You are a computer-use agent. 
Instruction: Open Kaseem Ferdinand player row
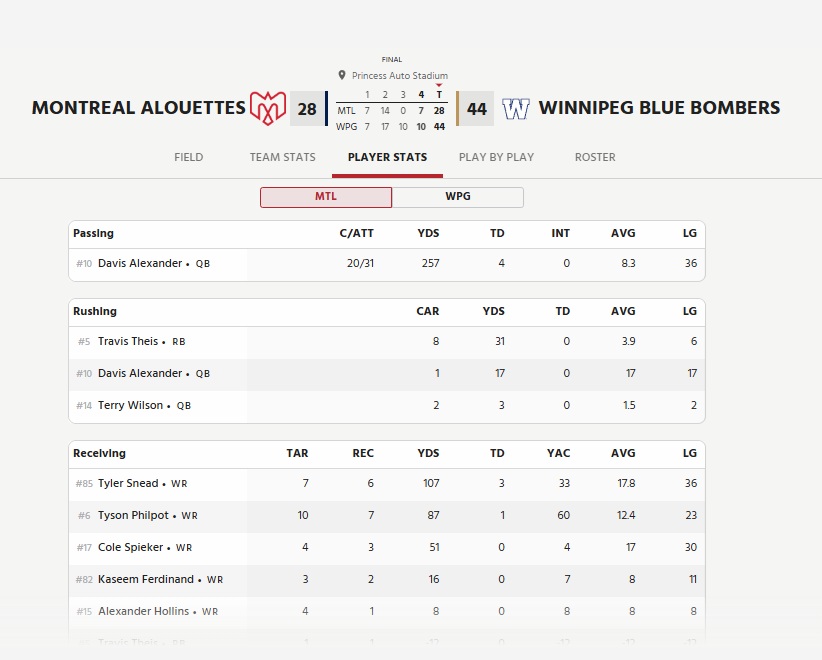pos(387,580)
